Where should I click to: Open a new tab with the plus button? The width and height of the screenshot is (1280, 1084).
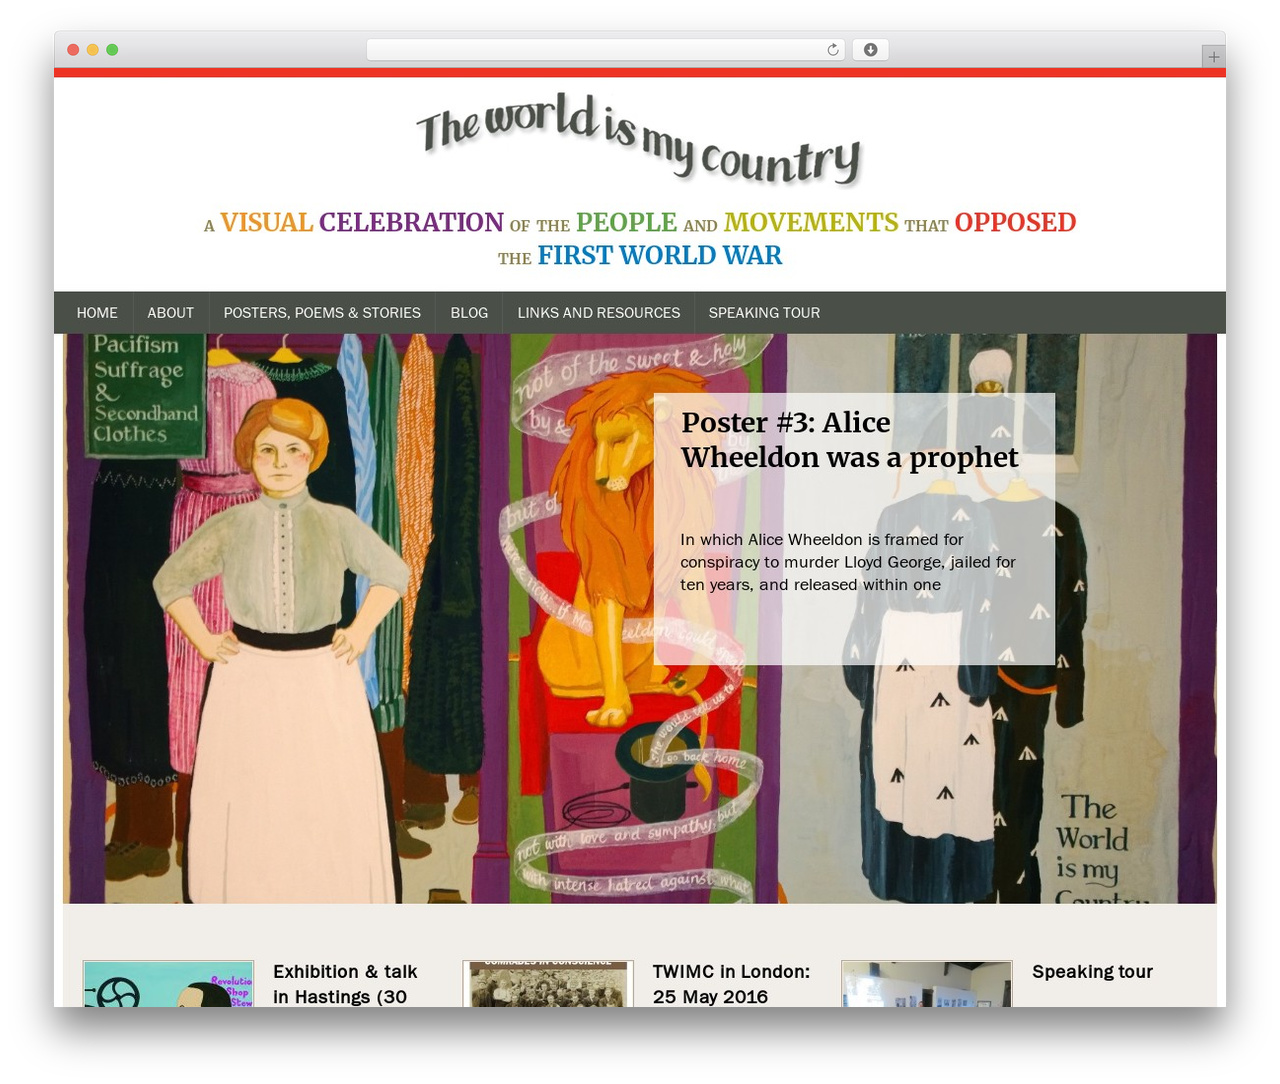click(1213, 57)
